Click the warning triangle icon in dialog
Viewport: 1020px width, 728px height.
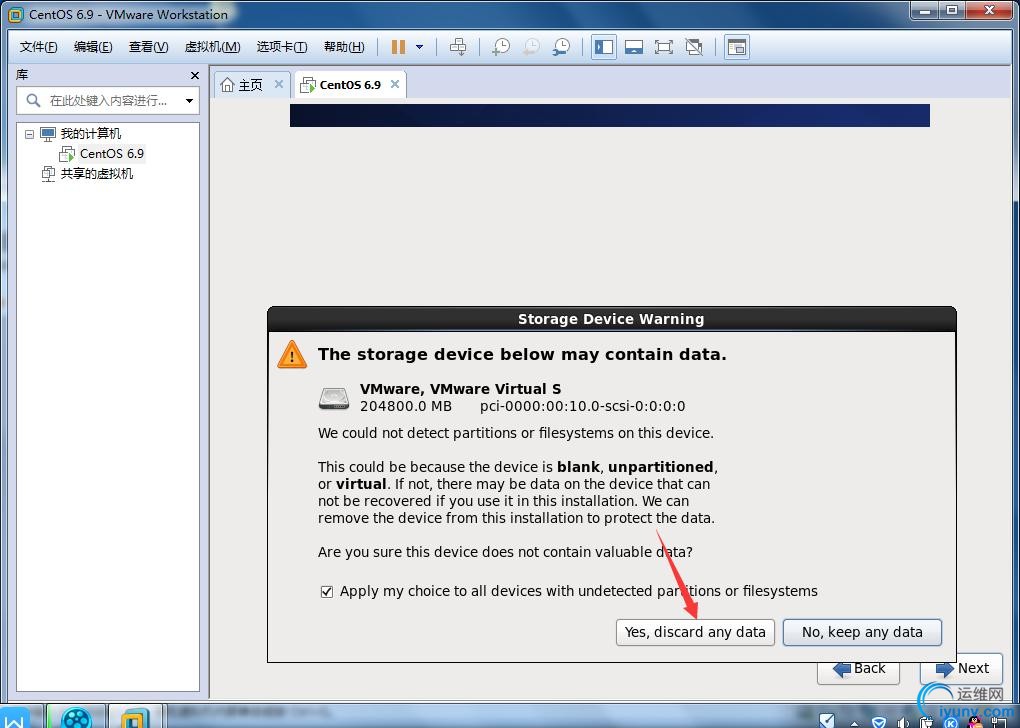291,355
